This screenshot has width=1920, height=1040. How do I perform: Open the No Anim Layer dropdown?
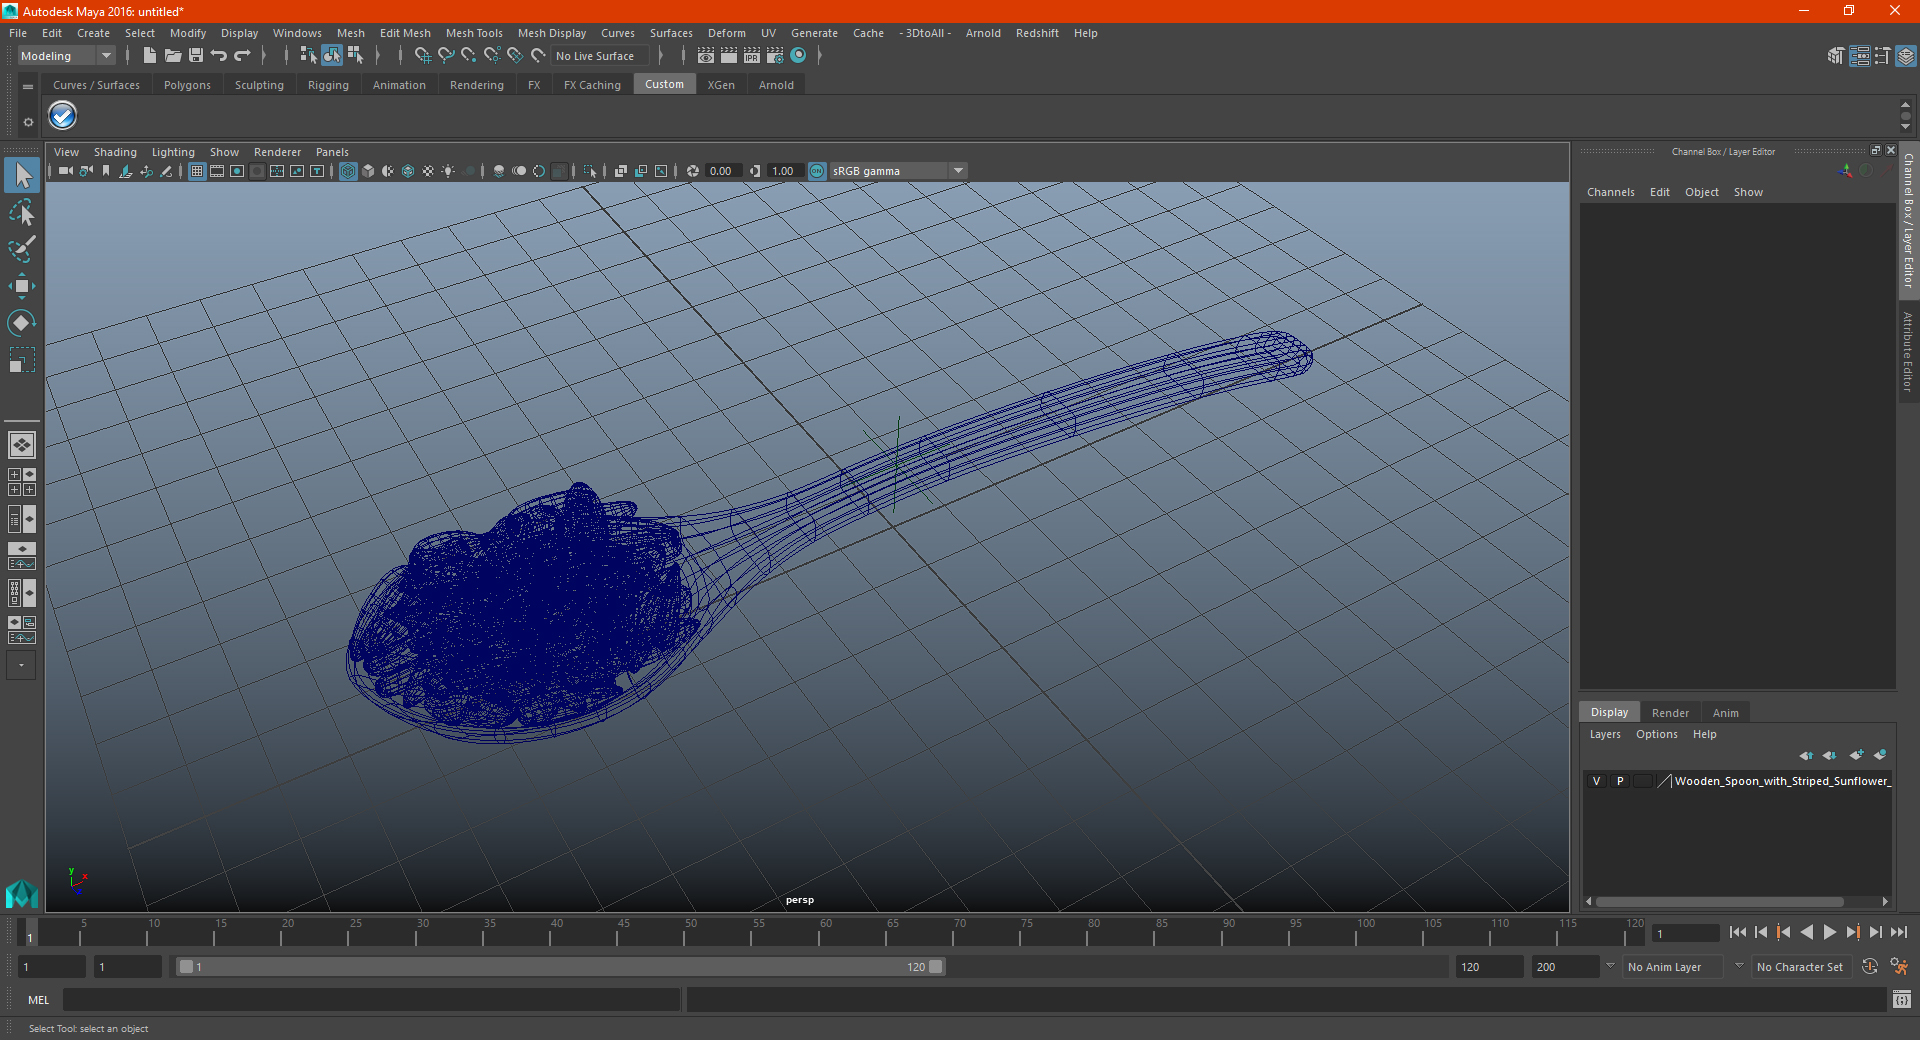(1675, 967)
